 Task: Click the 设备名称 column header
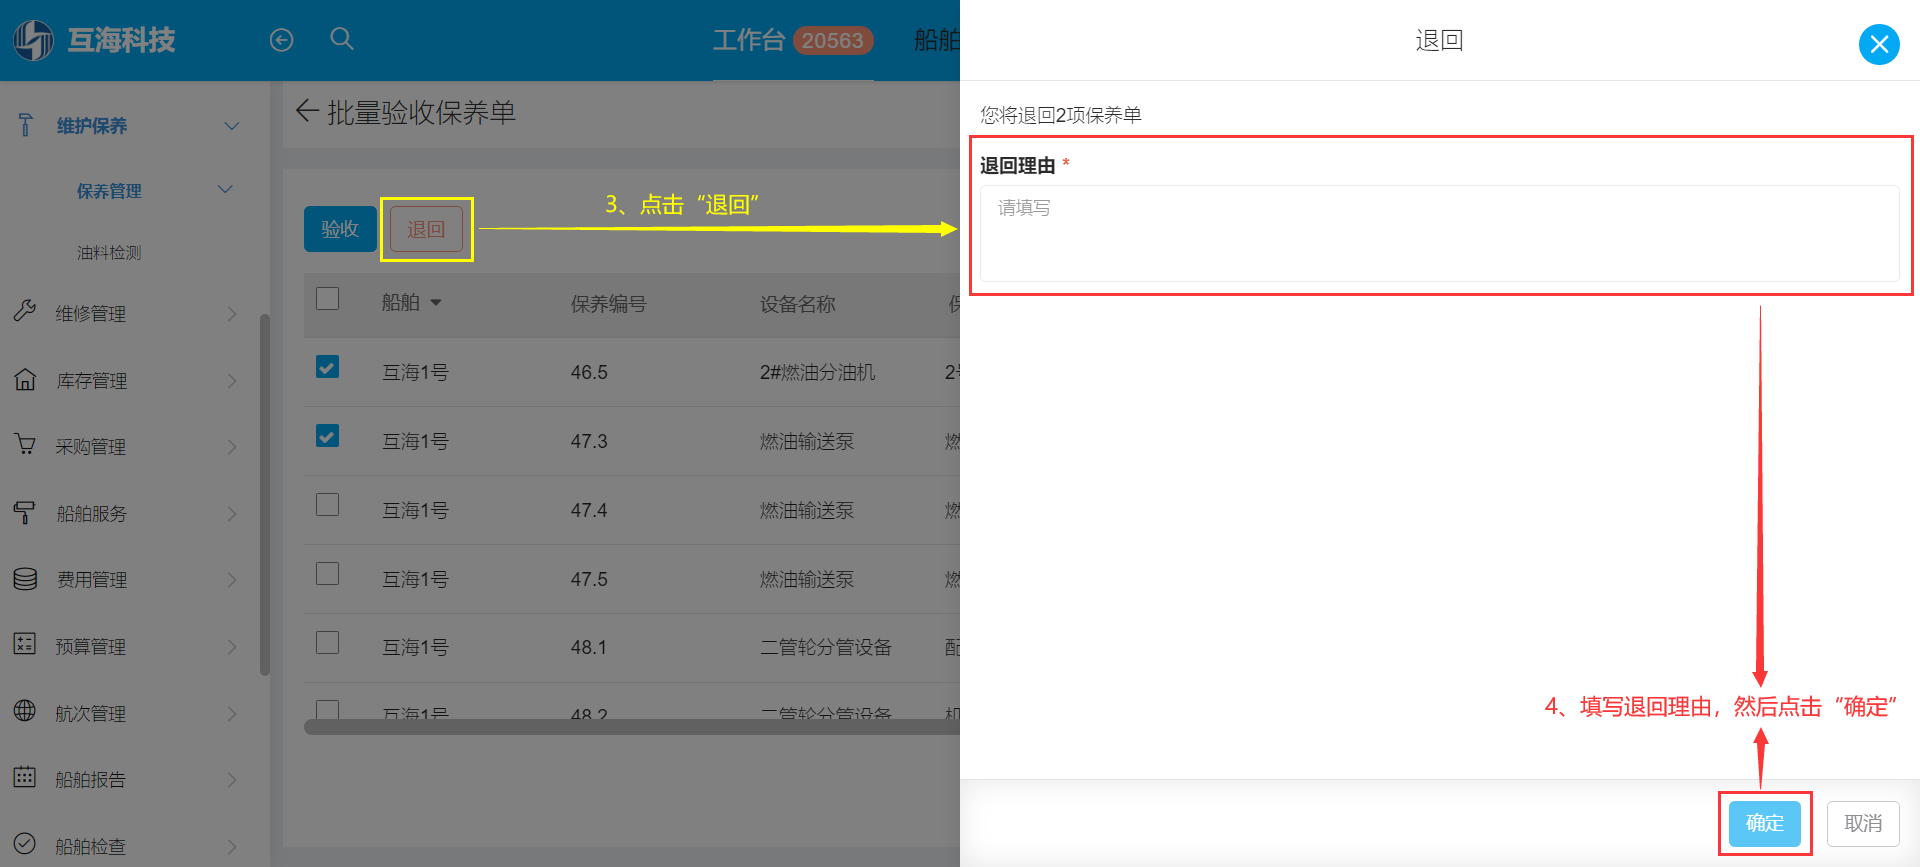(797, 304)
